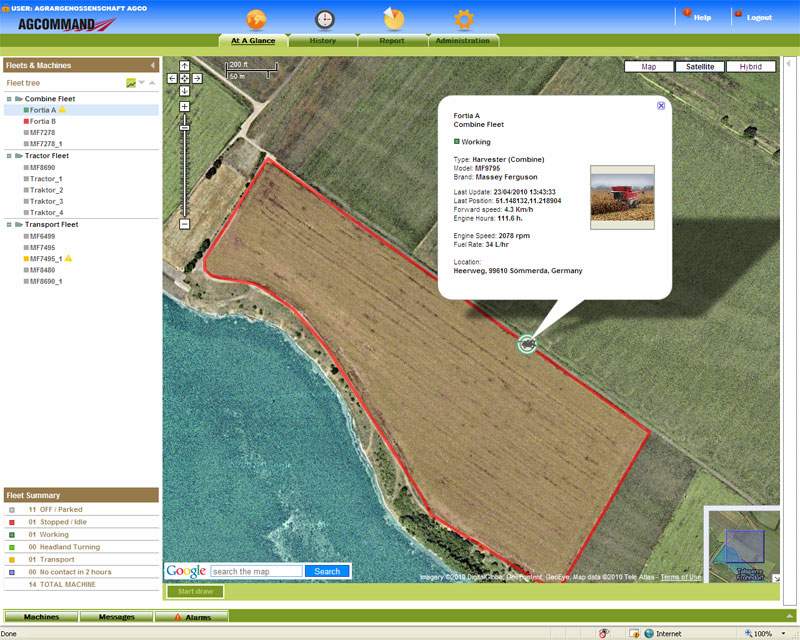Switch map view to Hybrid

pyautogui.click(x=750, y=67)
